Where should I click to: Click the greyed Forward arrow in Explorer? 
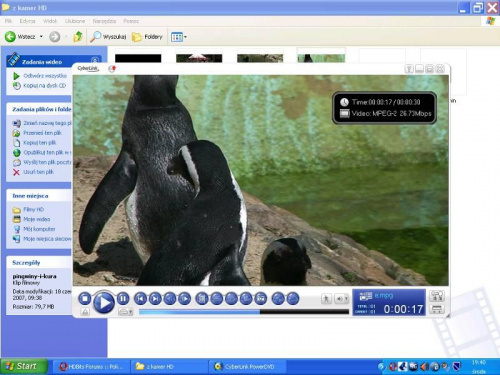(55, 37)
